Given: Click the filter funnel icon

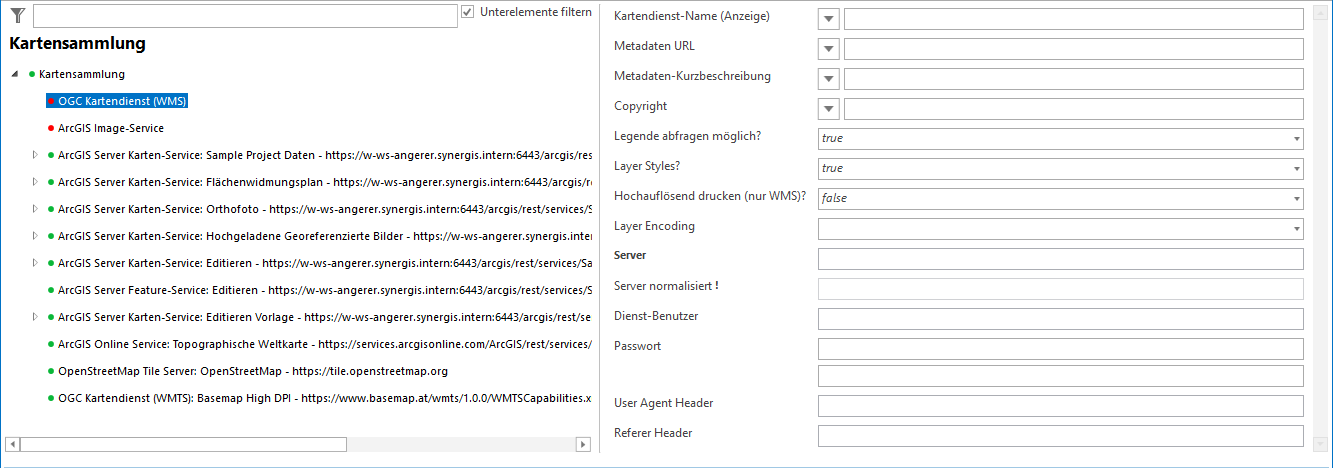Looking at the screenshot, I should 17,15.
